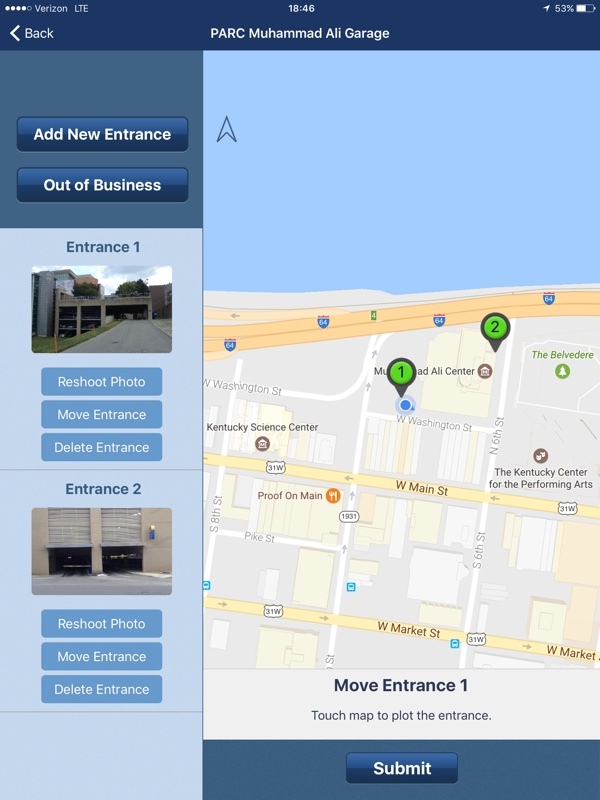
Task: Tap the 31W shield near Kentucky Science Center
Action: [276, 467]
